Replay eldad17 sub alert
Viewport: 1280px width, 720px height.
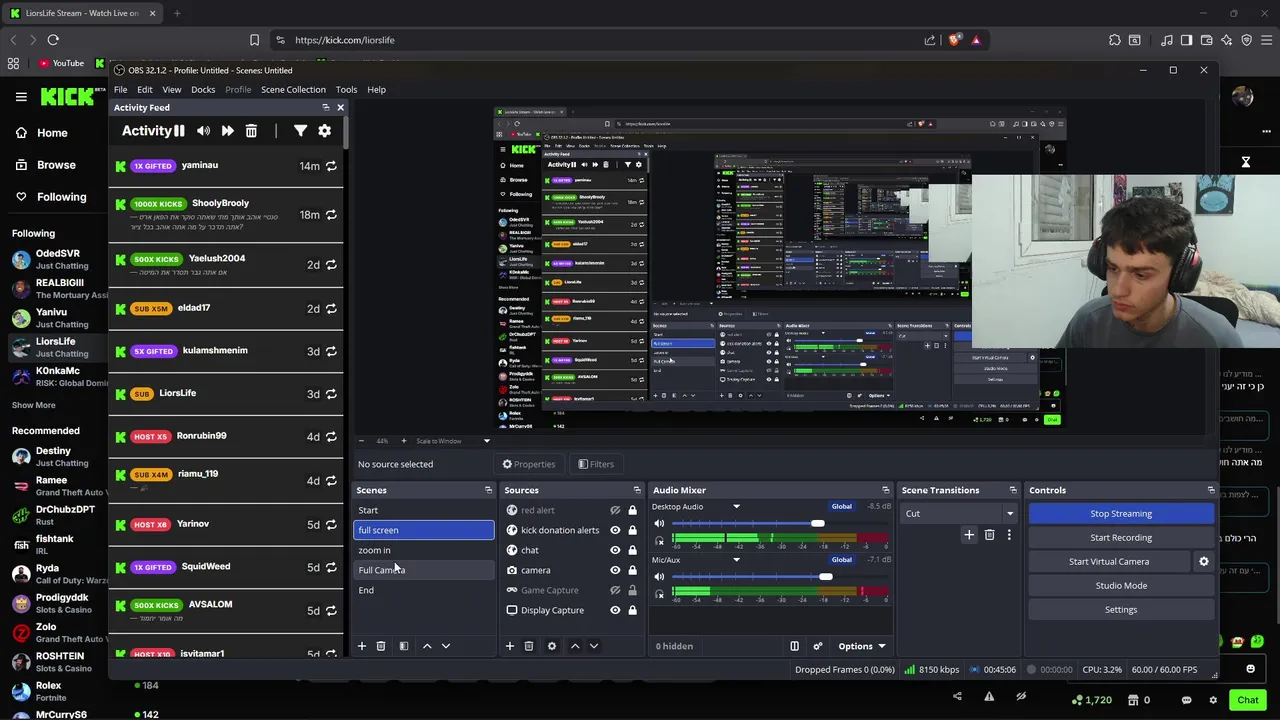[331, 309]
